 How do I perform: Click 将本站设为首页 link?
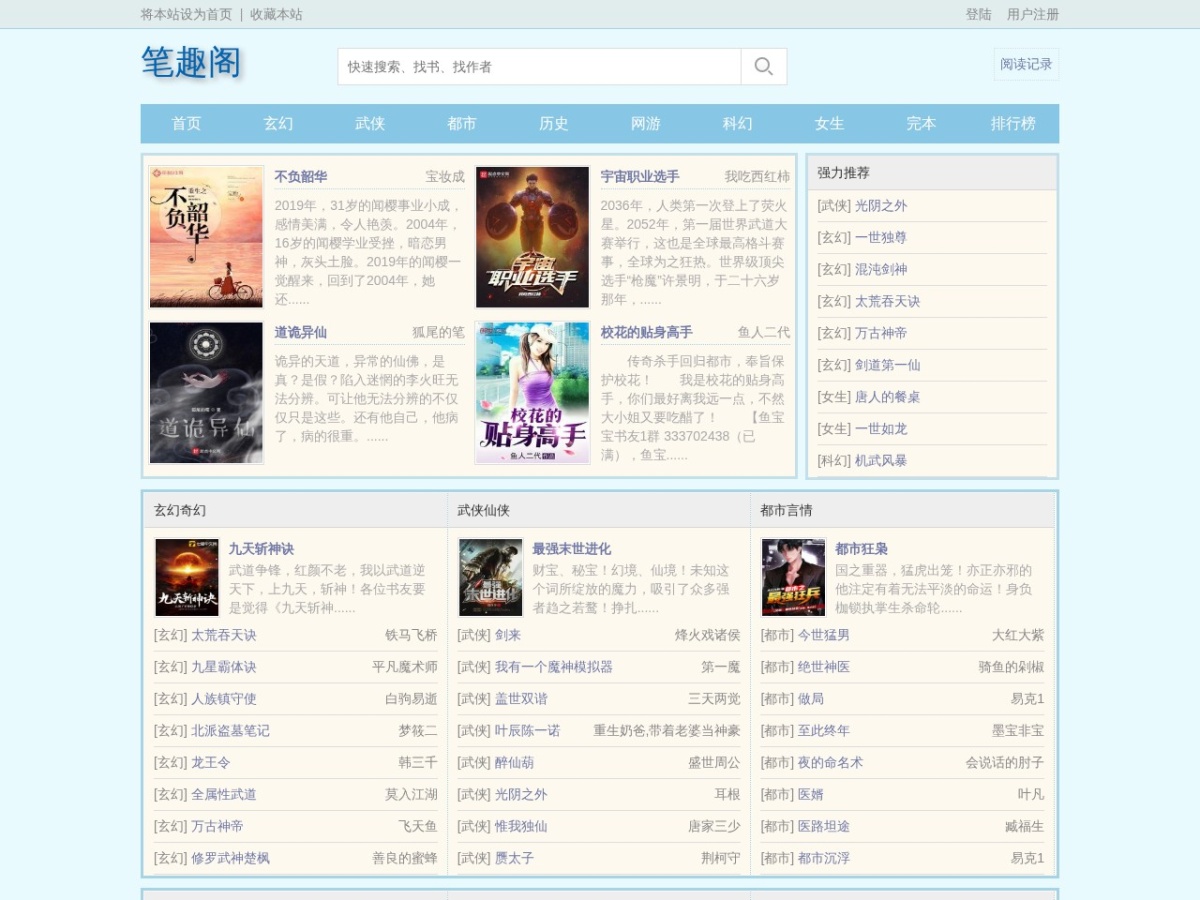(186, 14)
